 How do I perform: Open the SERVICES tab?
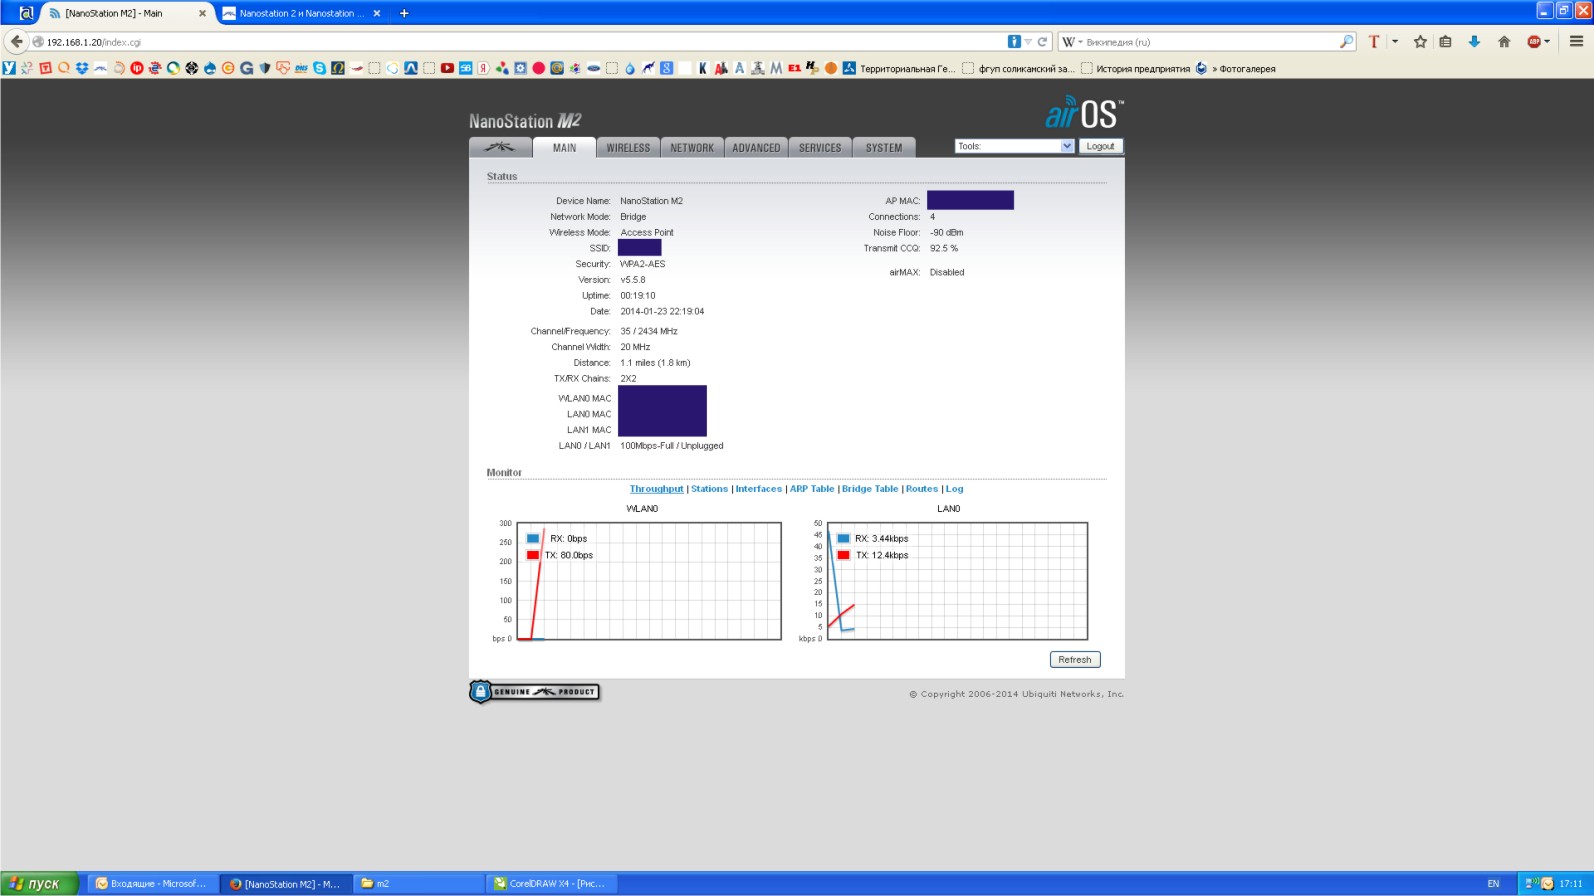[x=820, y=147]
